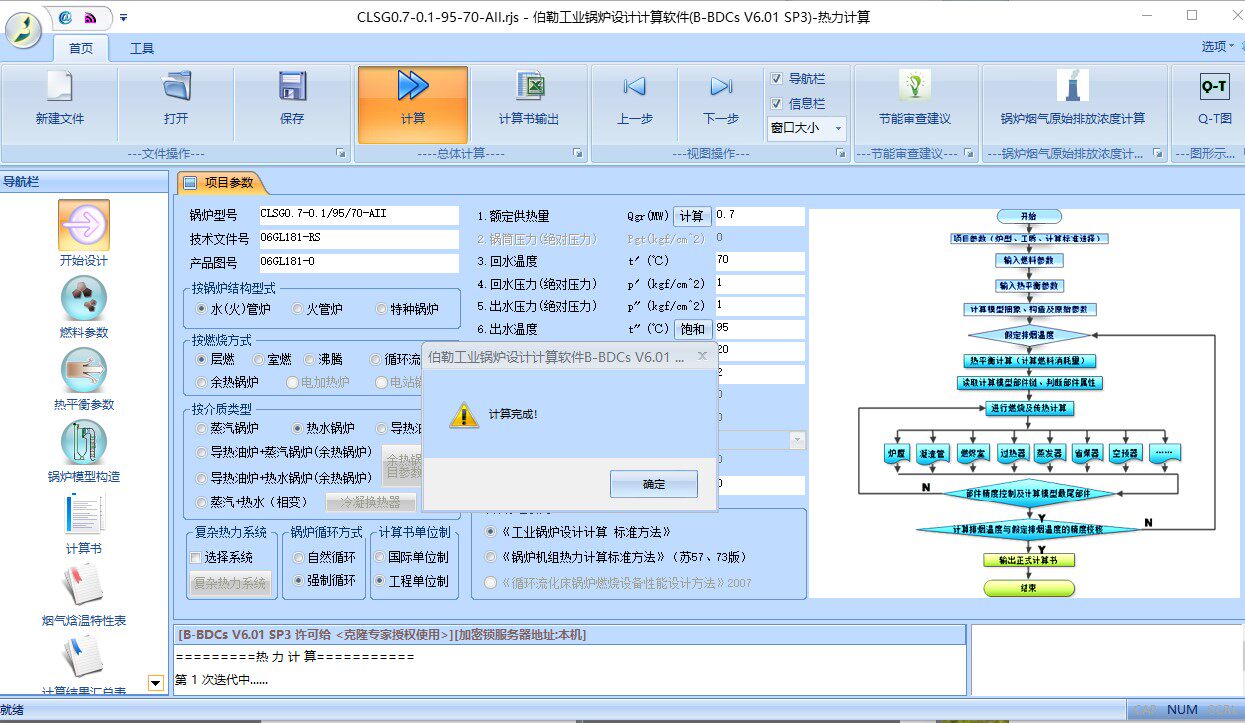The image size is (1245, 723).
Task: Select 蒸汽+热水（相变） radio
Action: [x=202, y=502]
